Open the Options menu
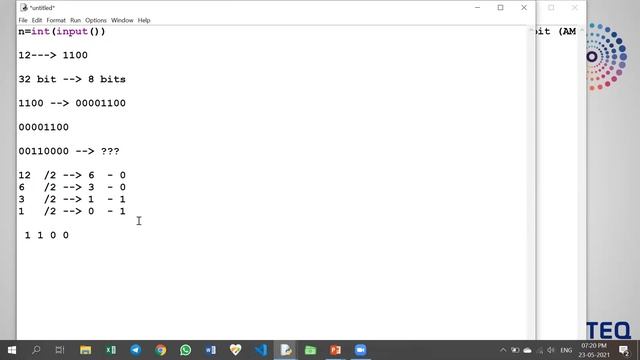This screenshot has height=360, width=640. click(96, 20)
